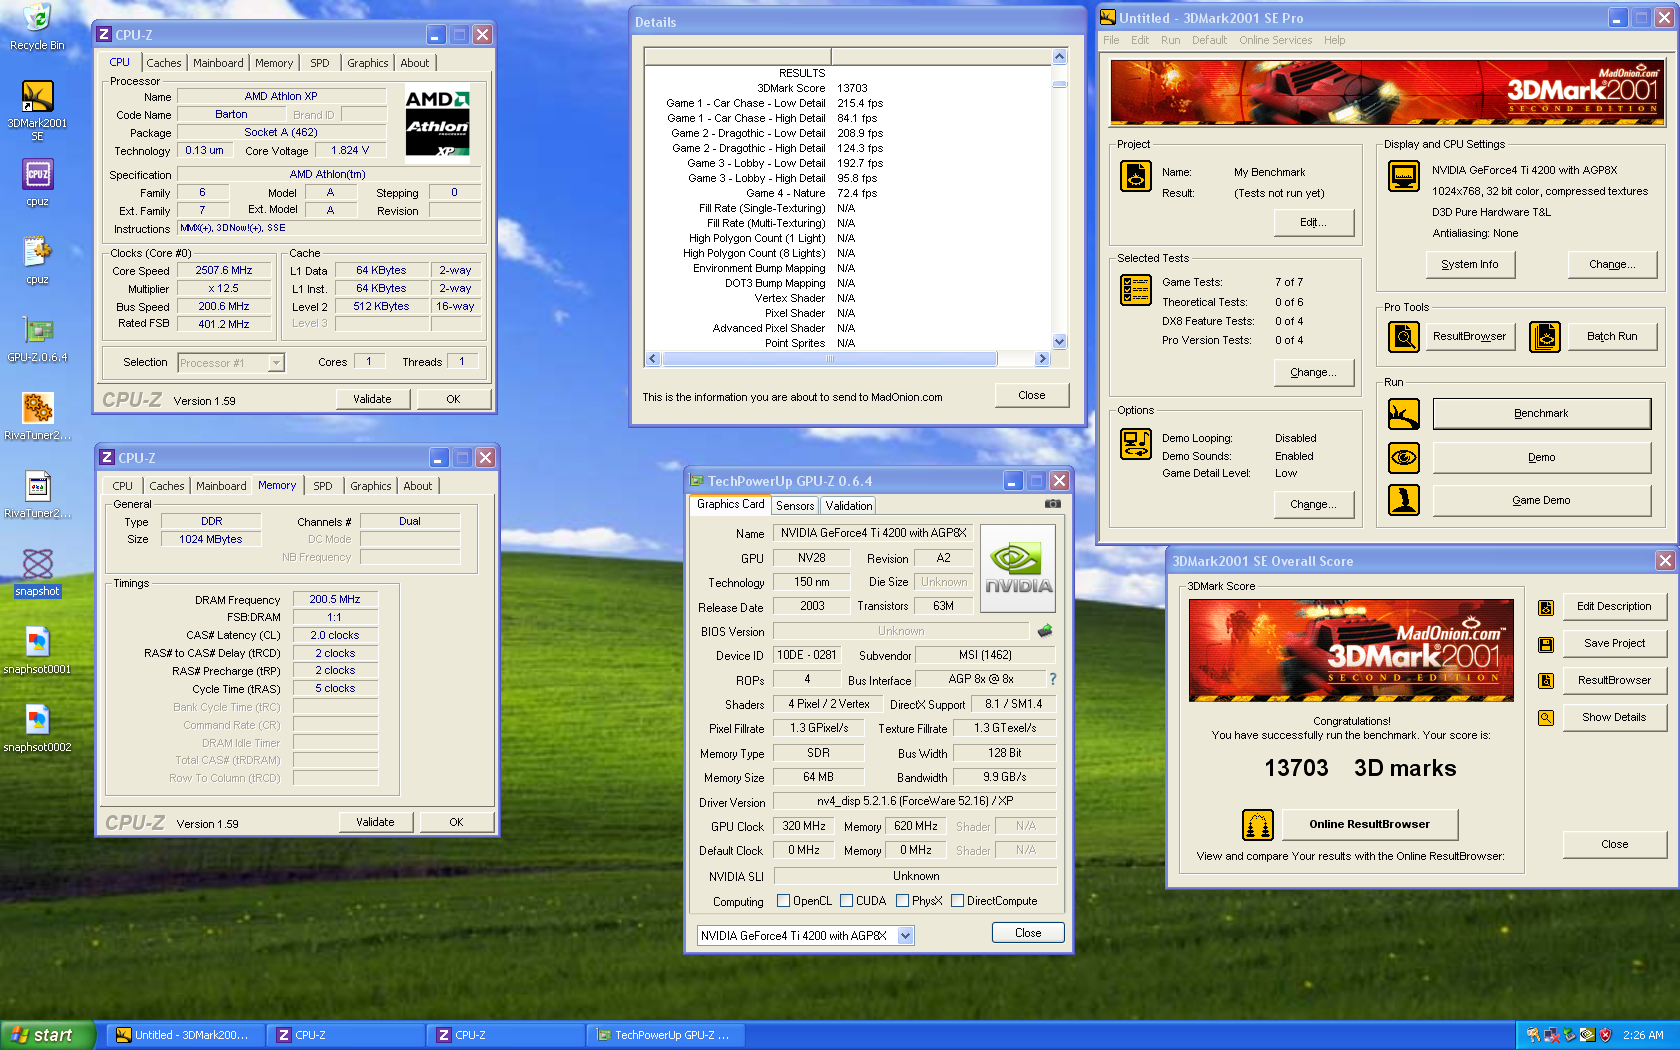This screenshot has width=1680, height=1050.
Task: Select the GPU-Z.0.6.4 desktop icon
Action: (37, 338)
